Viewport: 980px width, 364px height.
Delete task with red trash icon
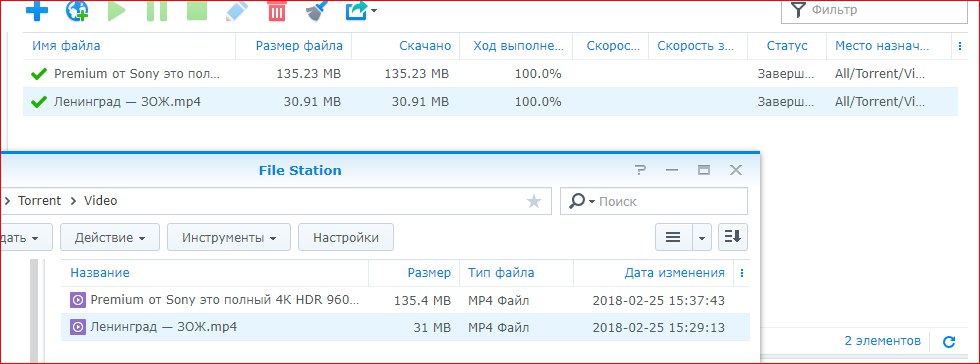coord(276,11)
